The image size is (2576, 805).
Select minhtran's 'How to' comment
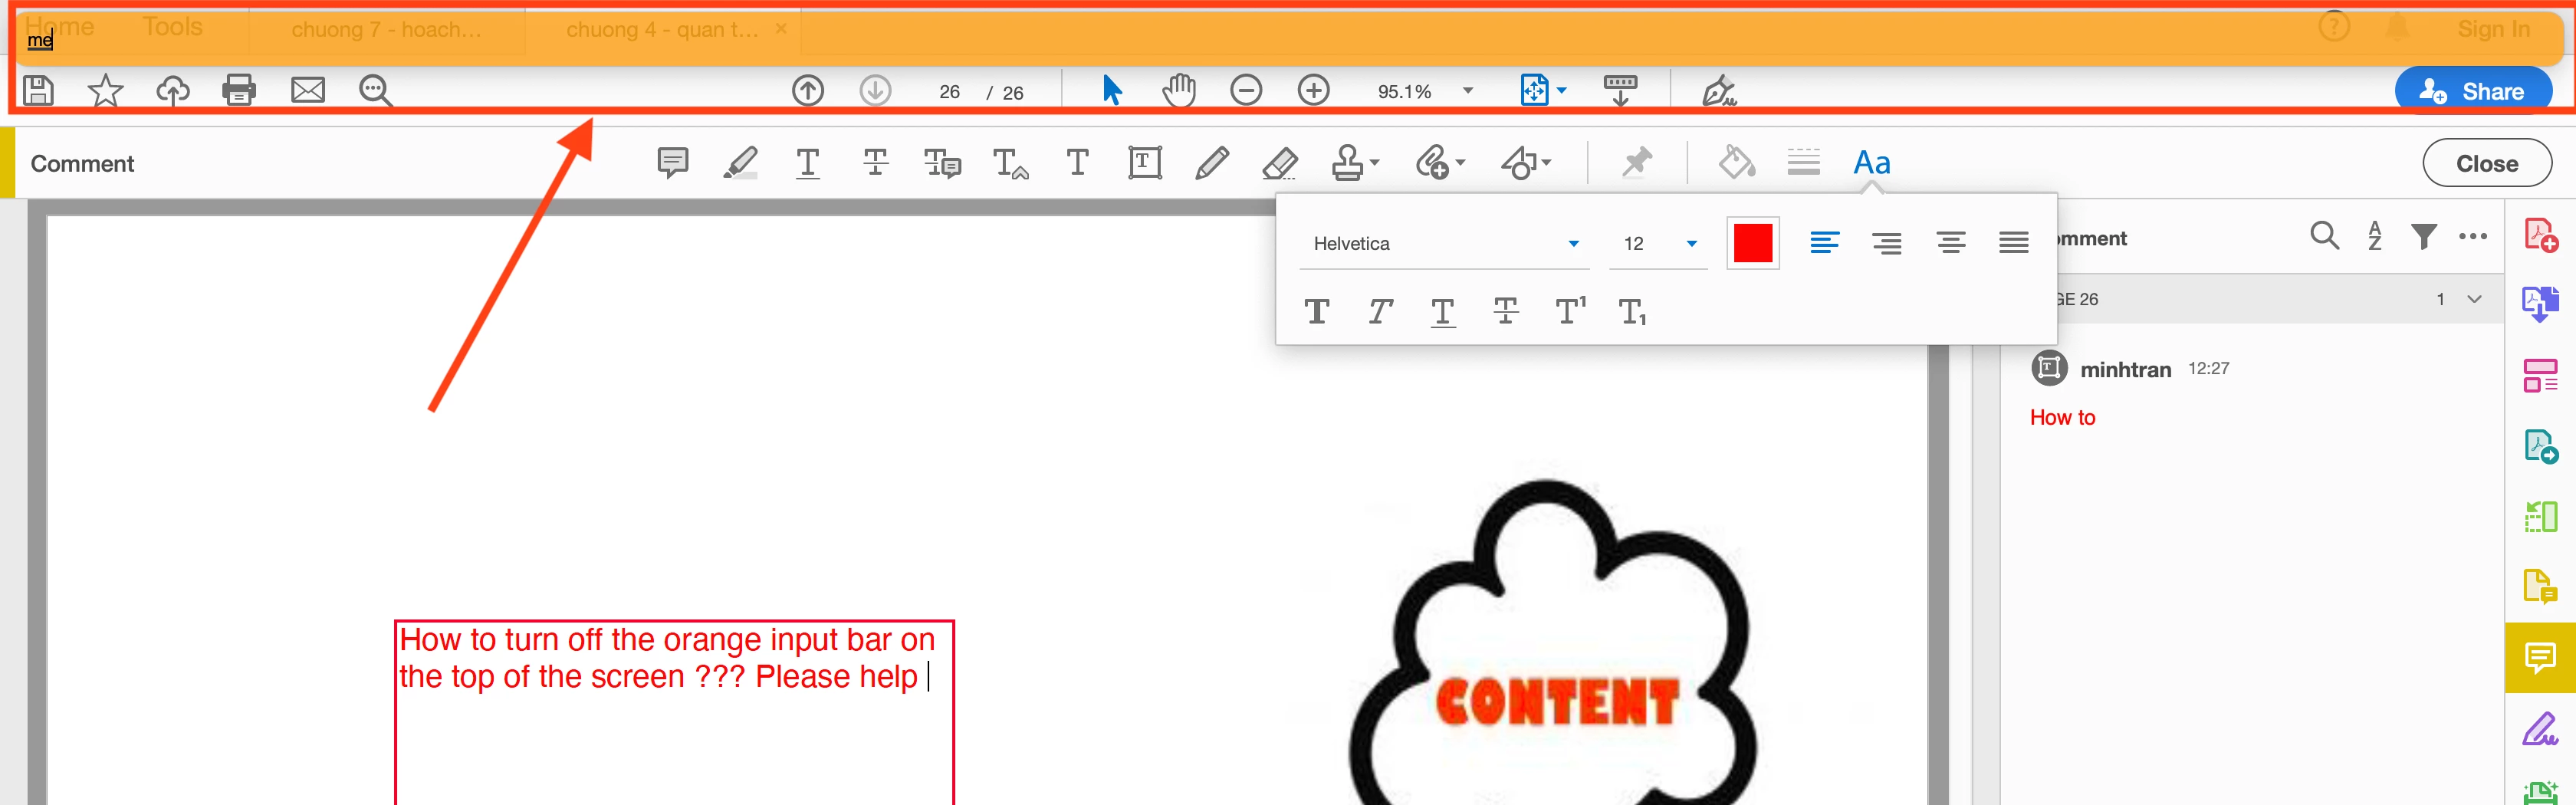pyautogui.click(x=2062, y=418)
